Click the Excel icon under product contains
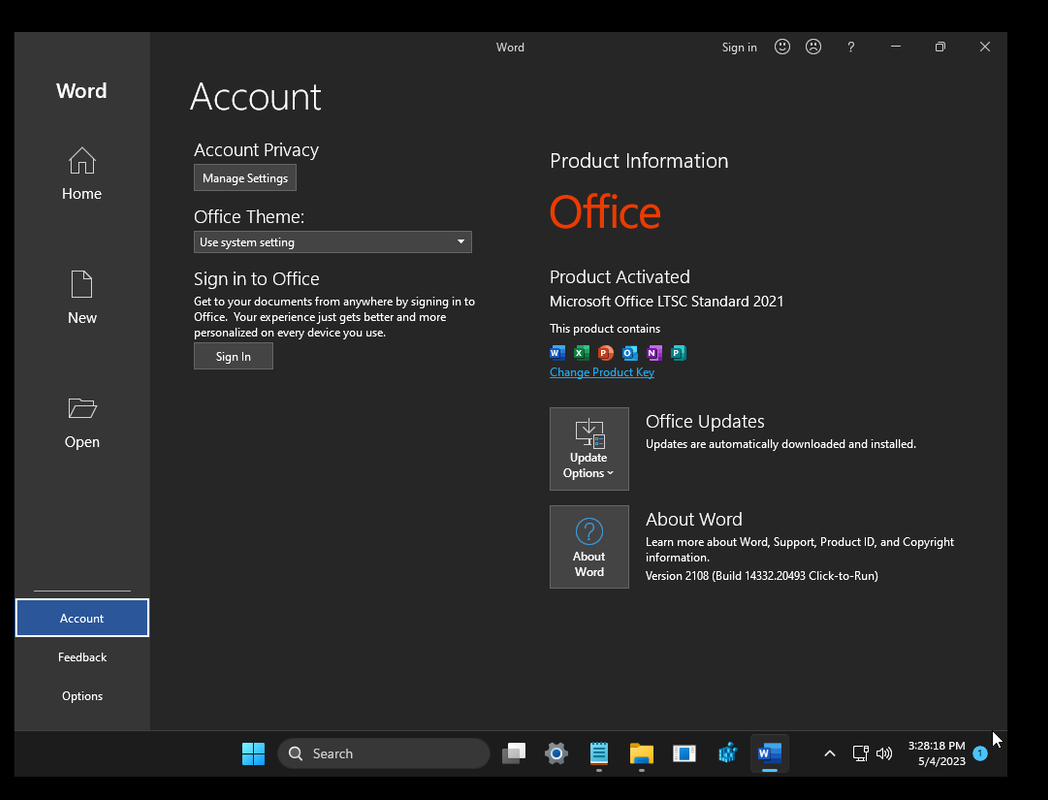The height and width of the screenshot is (800, 1048). 581,353
